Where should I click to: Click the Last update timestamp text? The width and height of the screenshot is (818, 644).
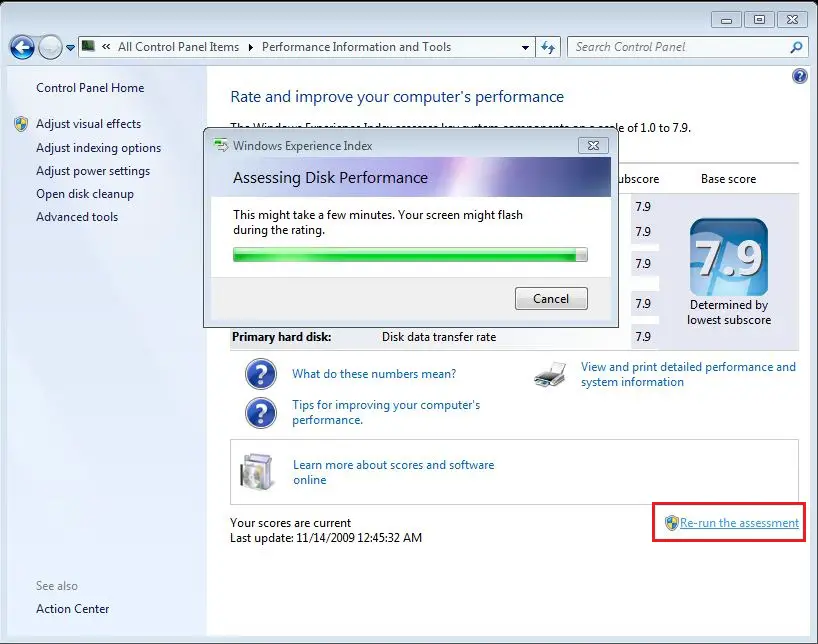pos(326,538)
